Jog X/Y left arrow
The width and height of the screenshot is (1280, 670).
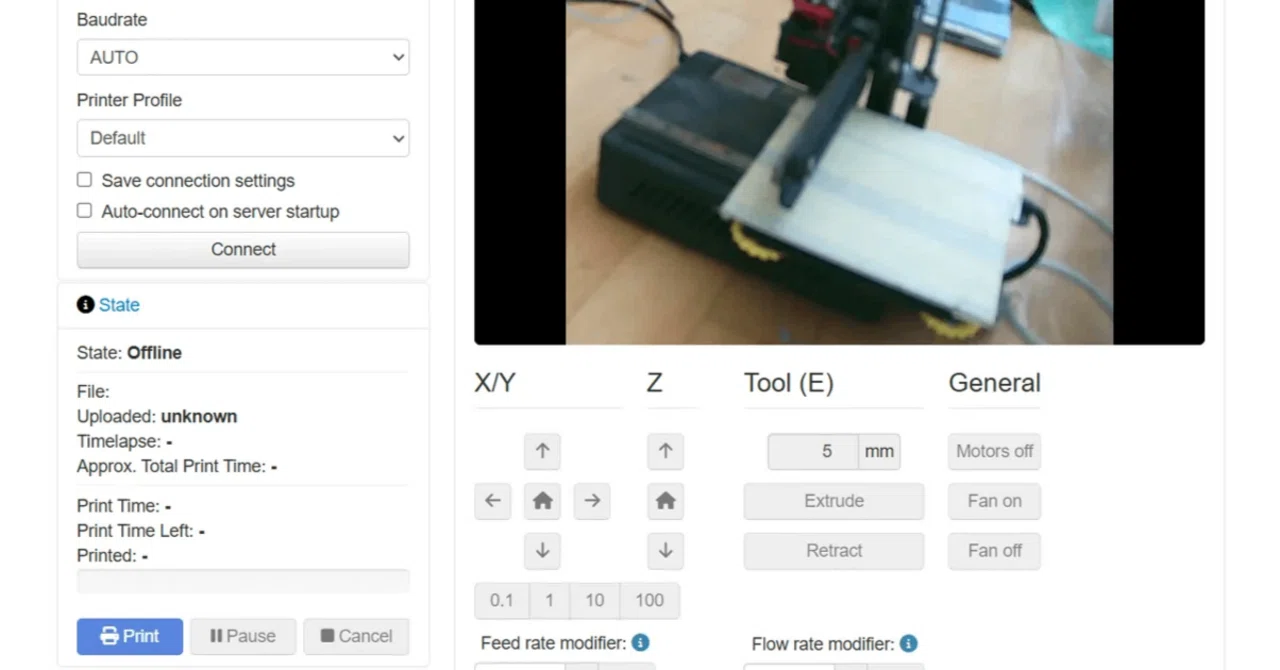(493, 501)
